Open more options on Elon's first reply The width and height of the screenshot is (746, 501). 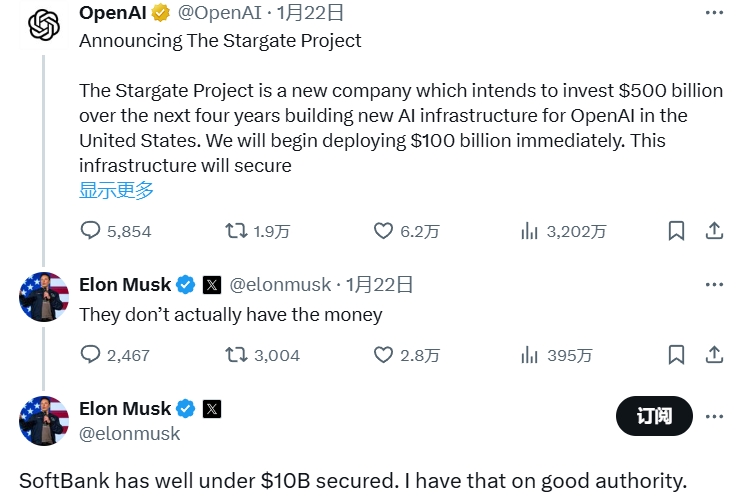tap(714, 285)
